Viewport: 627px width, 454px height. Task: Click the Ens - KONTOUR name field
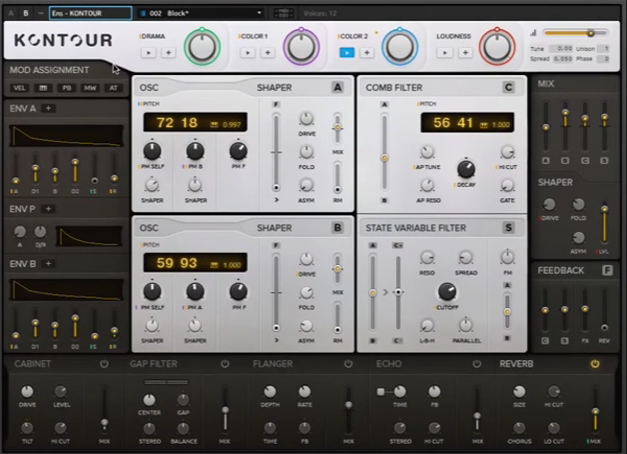coord(90,13)
